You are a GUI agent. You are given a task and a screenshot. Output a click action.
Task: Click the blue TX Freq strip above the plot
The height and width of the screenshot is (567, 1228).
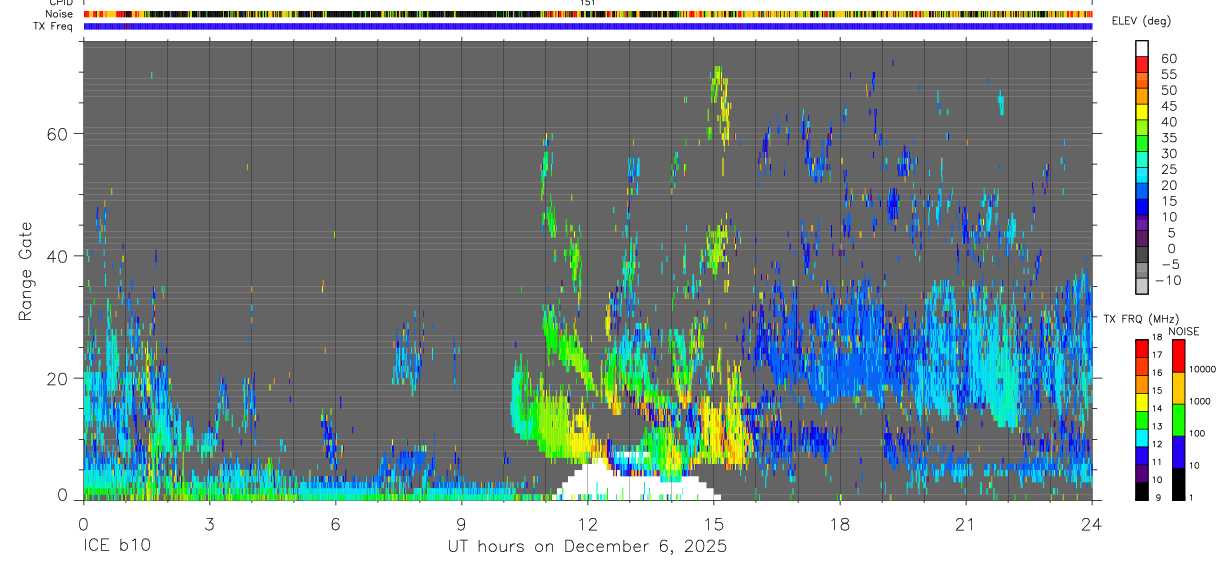[588, 26]
